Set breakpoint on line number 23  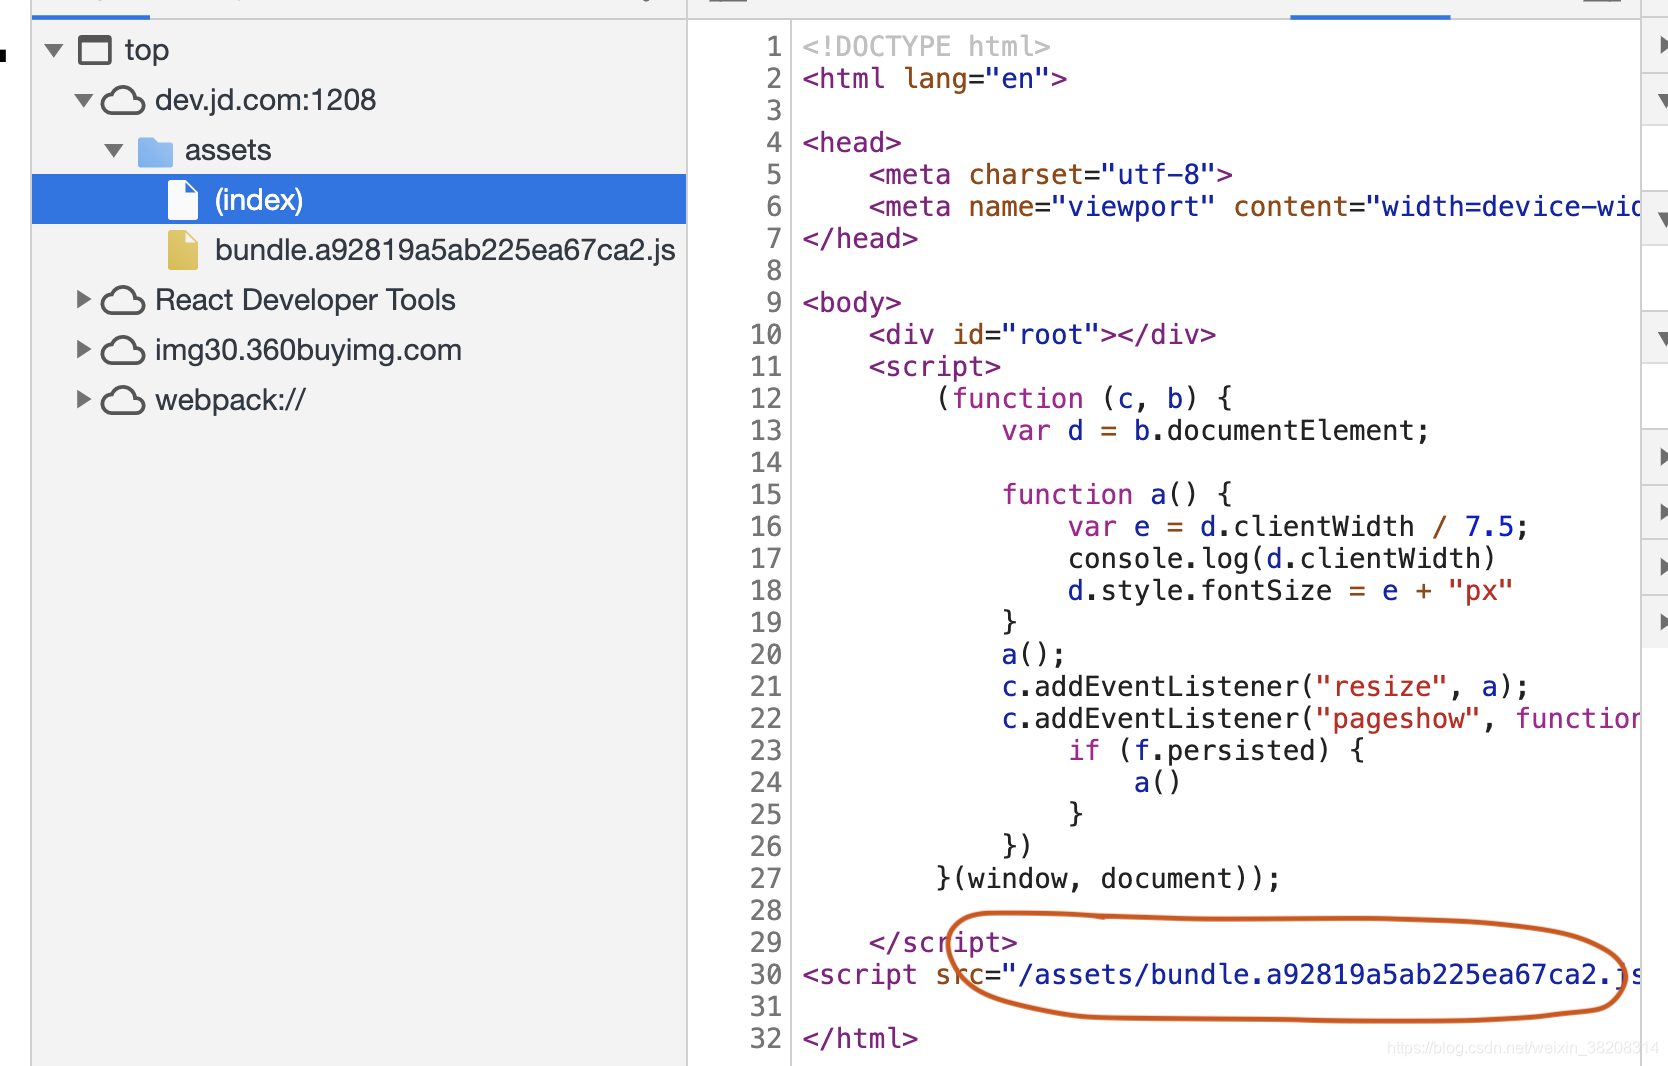(x=766, y=750)
